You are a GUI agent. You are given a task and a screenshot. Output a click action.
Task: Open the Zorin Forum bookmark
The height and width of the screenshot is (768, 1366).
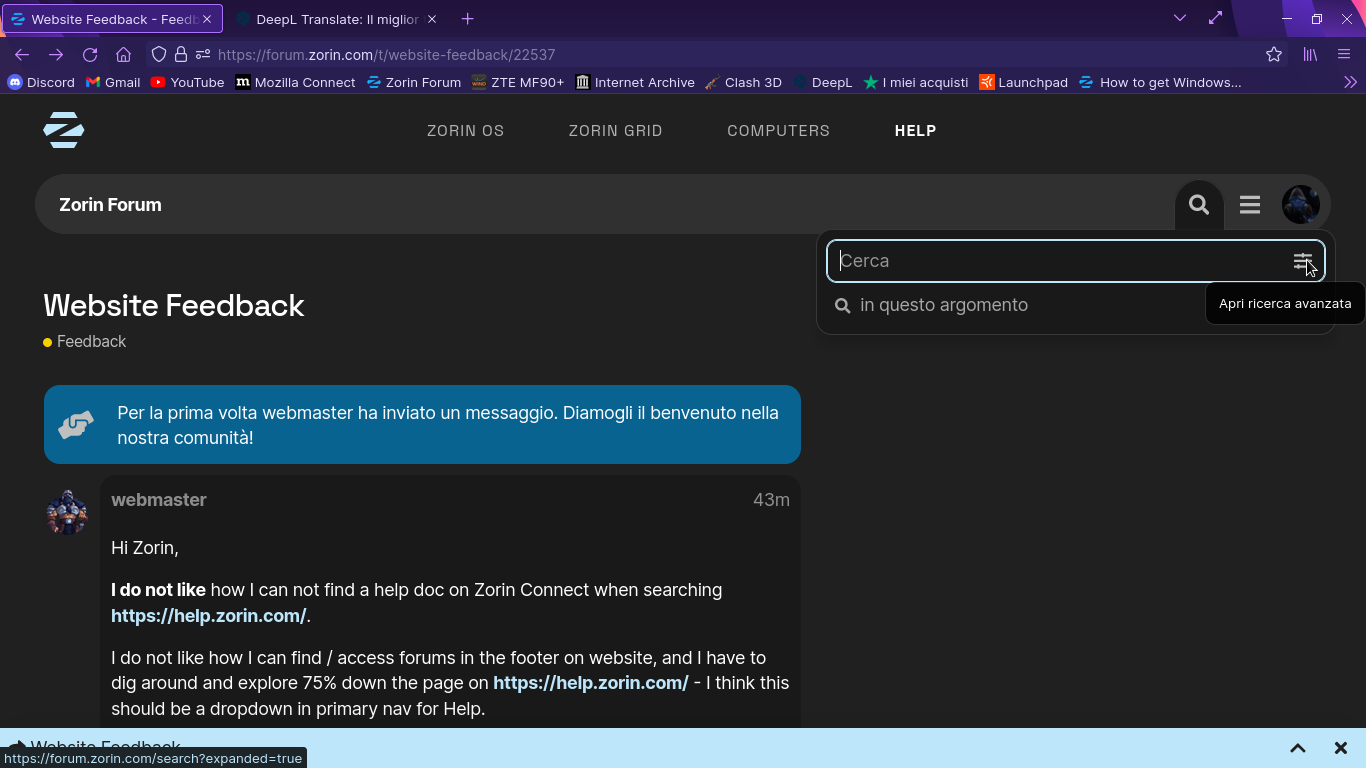(414, 82)
